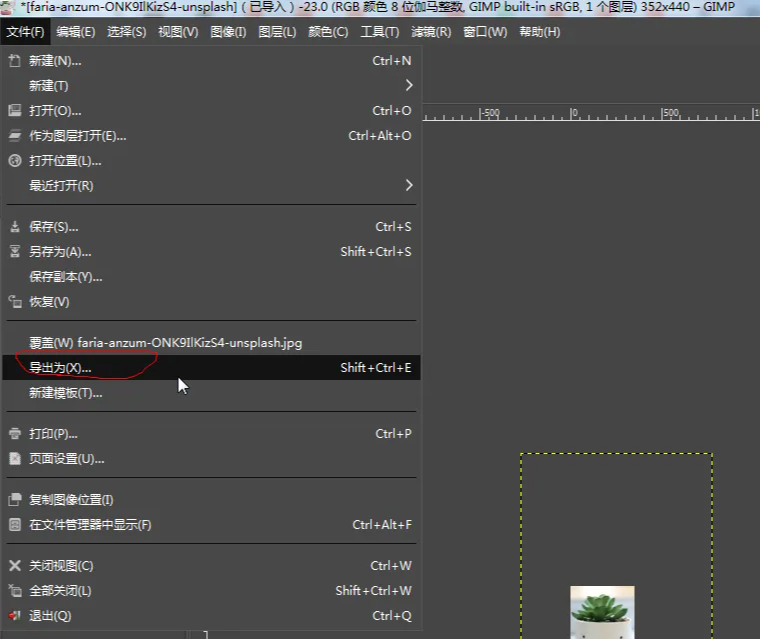Open the 编辑(E) menu in menu bar
The image size is (760, 639).
[x=75, y=32]
